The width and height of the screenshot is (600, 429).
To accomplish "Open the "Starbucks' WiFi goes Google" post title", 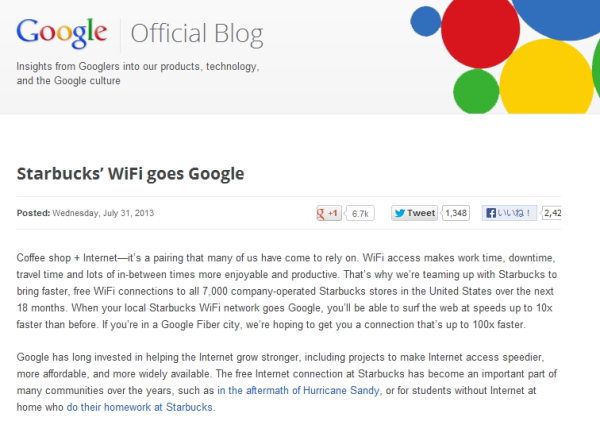I will point(131,173).
